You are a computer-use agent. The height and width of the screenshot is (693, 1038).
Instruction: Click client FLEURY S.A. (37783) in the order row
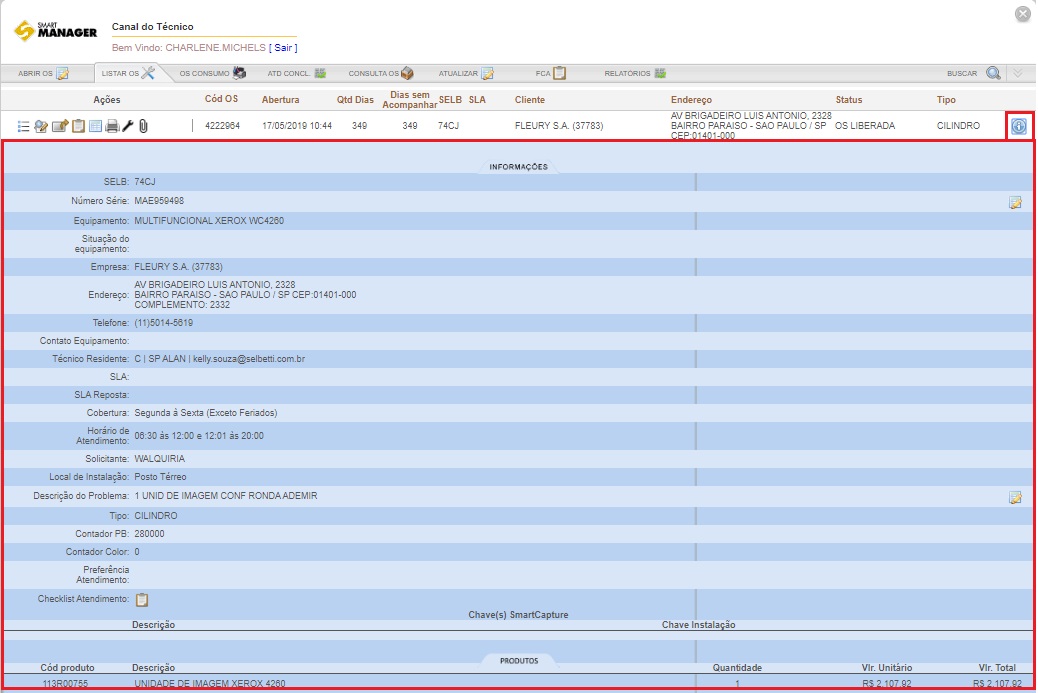559,126
